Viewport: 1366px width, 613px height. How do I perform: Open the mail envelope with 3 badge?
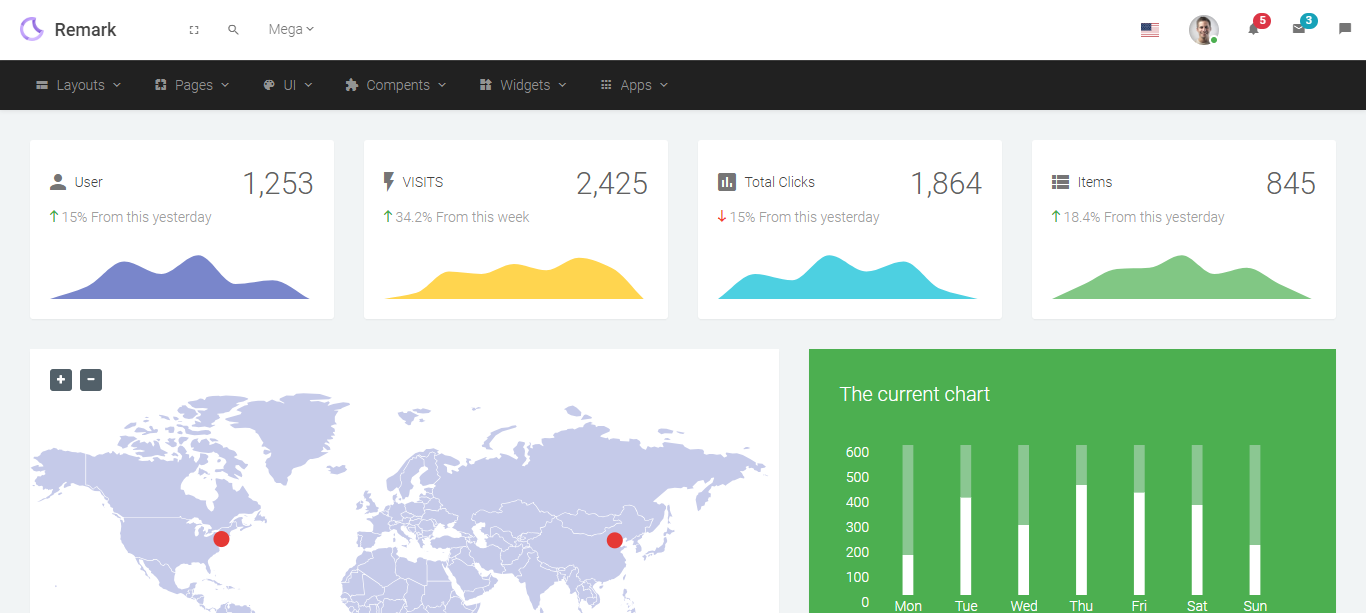point(1299,29)
